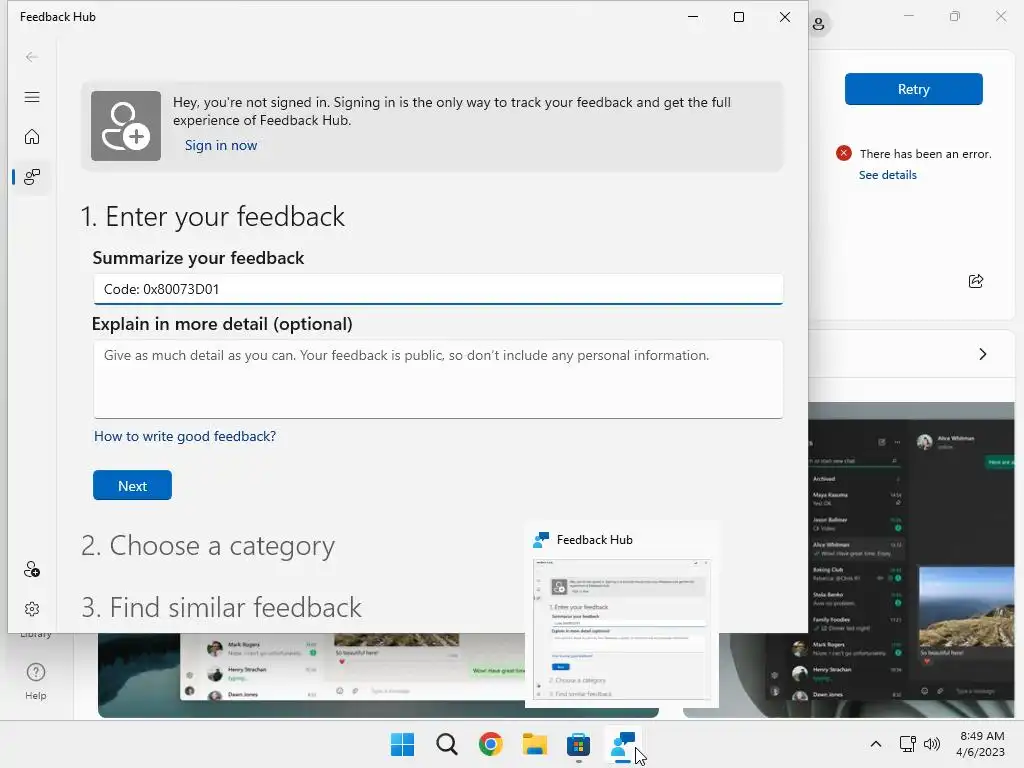Open the clock and date flyout
1024x768 pixels.
point(980,744)
